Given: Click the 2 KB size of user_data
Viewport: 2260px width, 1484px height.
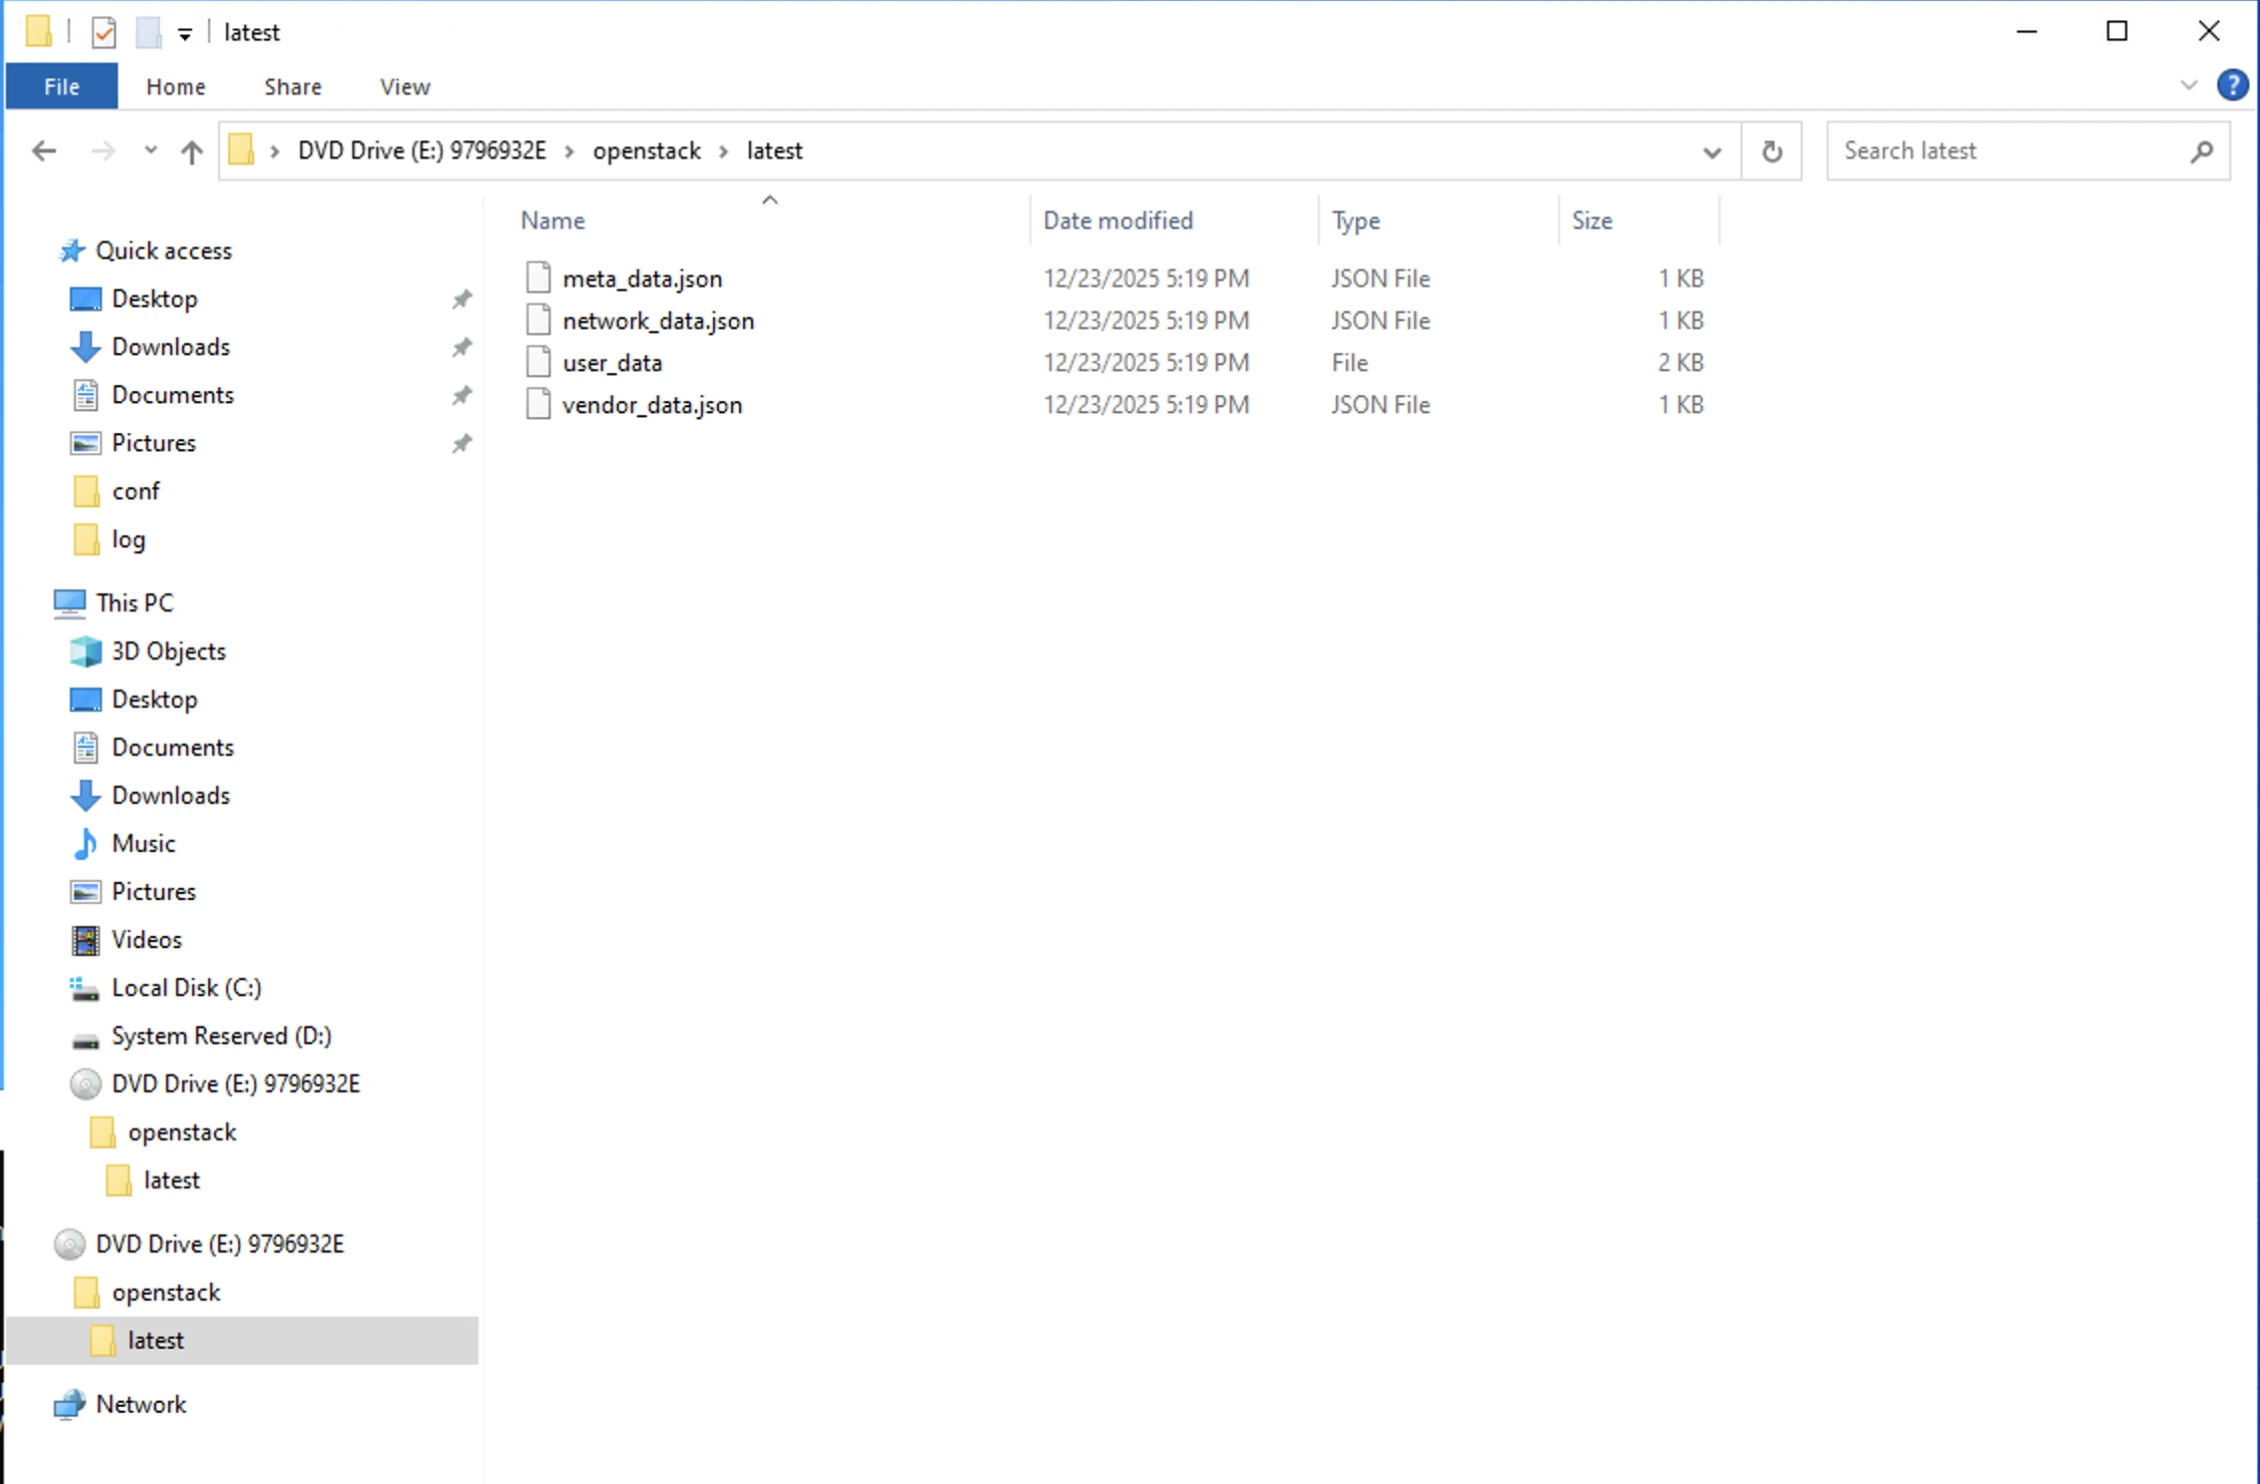Looking at the screenshot, I should [x=1680, y=363].
